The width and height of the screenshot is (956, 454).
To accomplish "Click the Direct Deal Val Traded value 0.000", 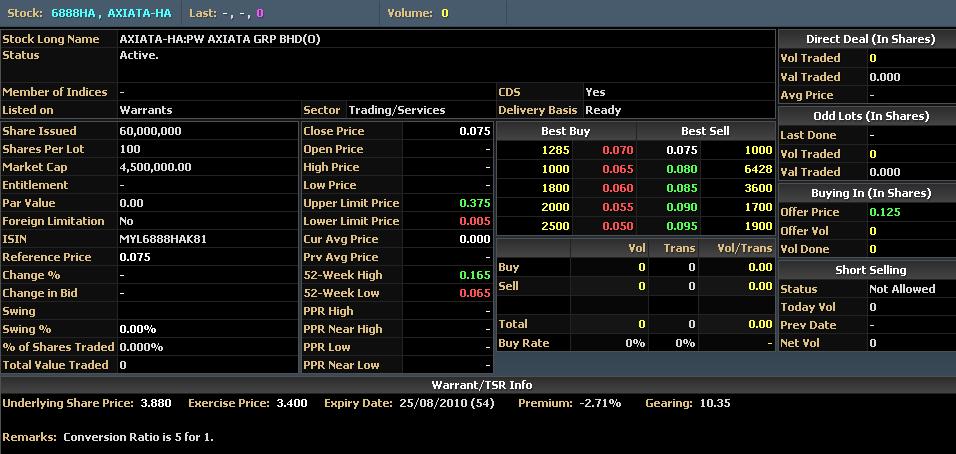I will (885, 77).
